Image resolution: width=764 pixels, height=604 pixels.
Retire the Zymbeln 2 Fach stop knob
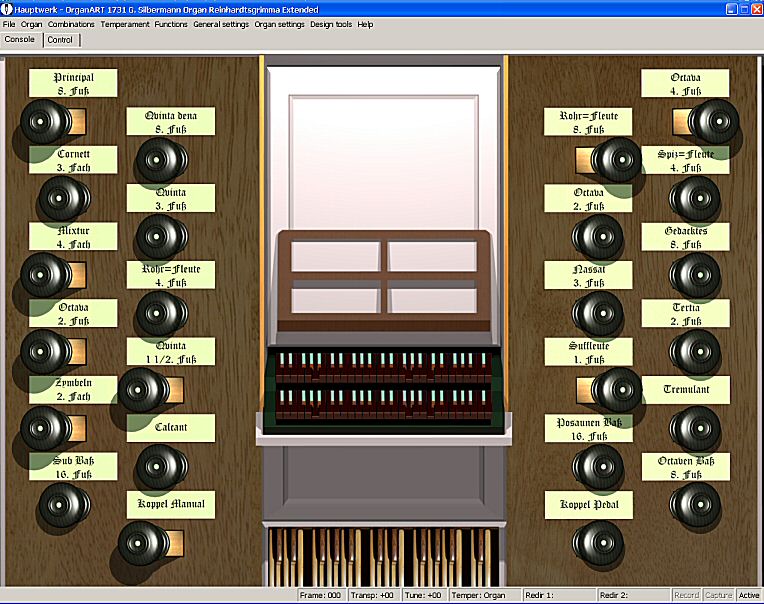click(x=46, y=429)
